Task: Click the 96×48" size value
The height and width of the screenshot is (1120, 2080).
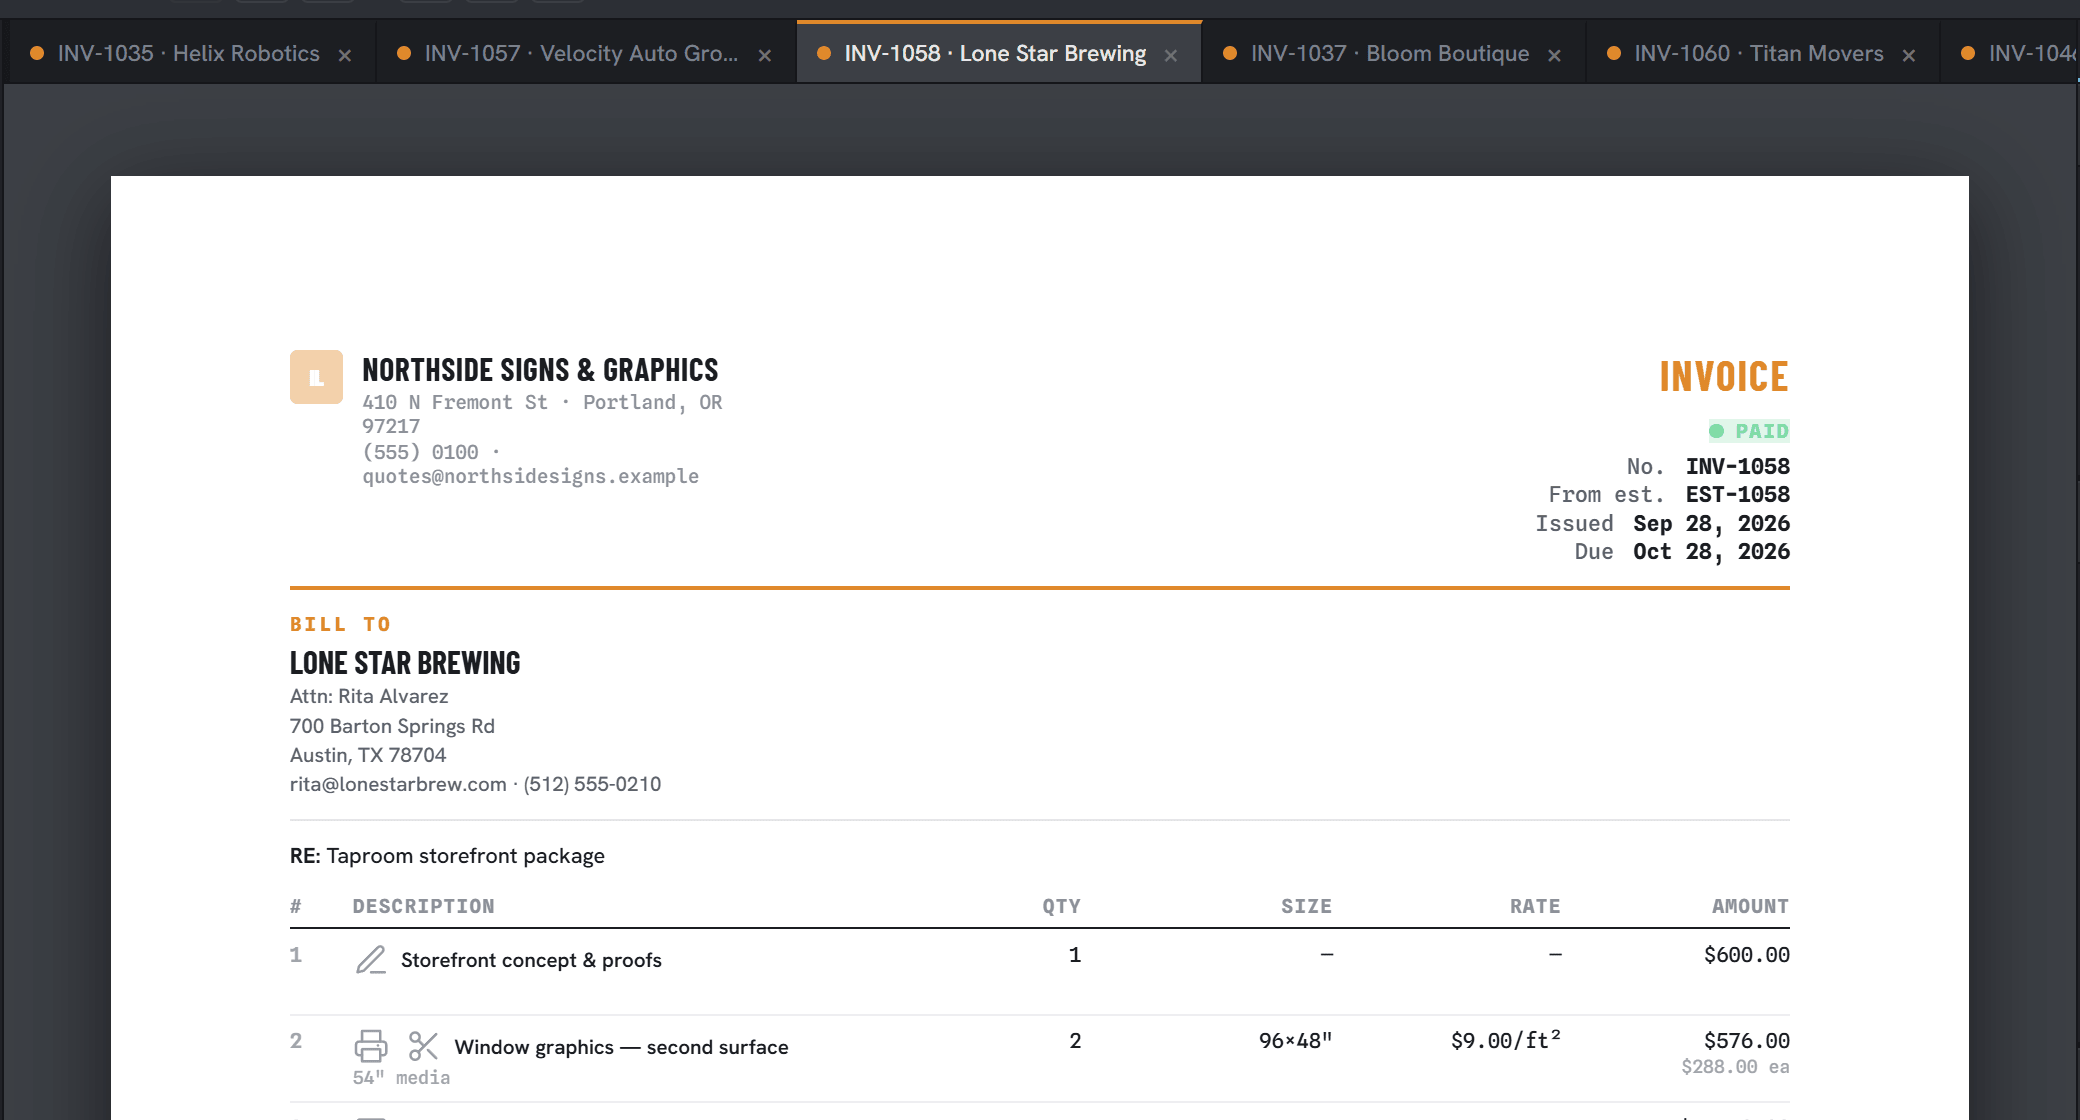Action: coord(1295,1041)
